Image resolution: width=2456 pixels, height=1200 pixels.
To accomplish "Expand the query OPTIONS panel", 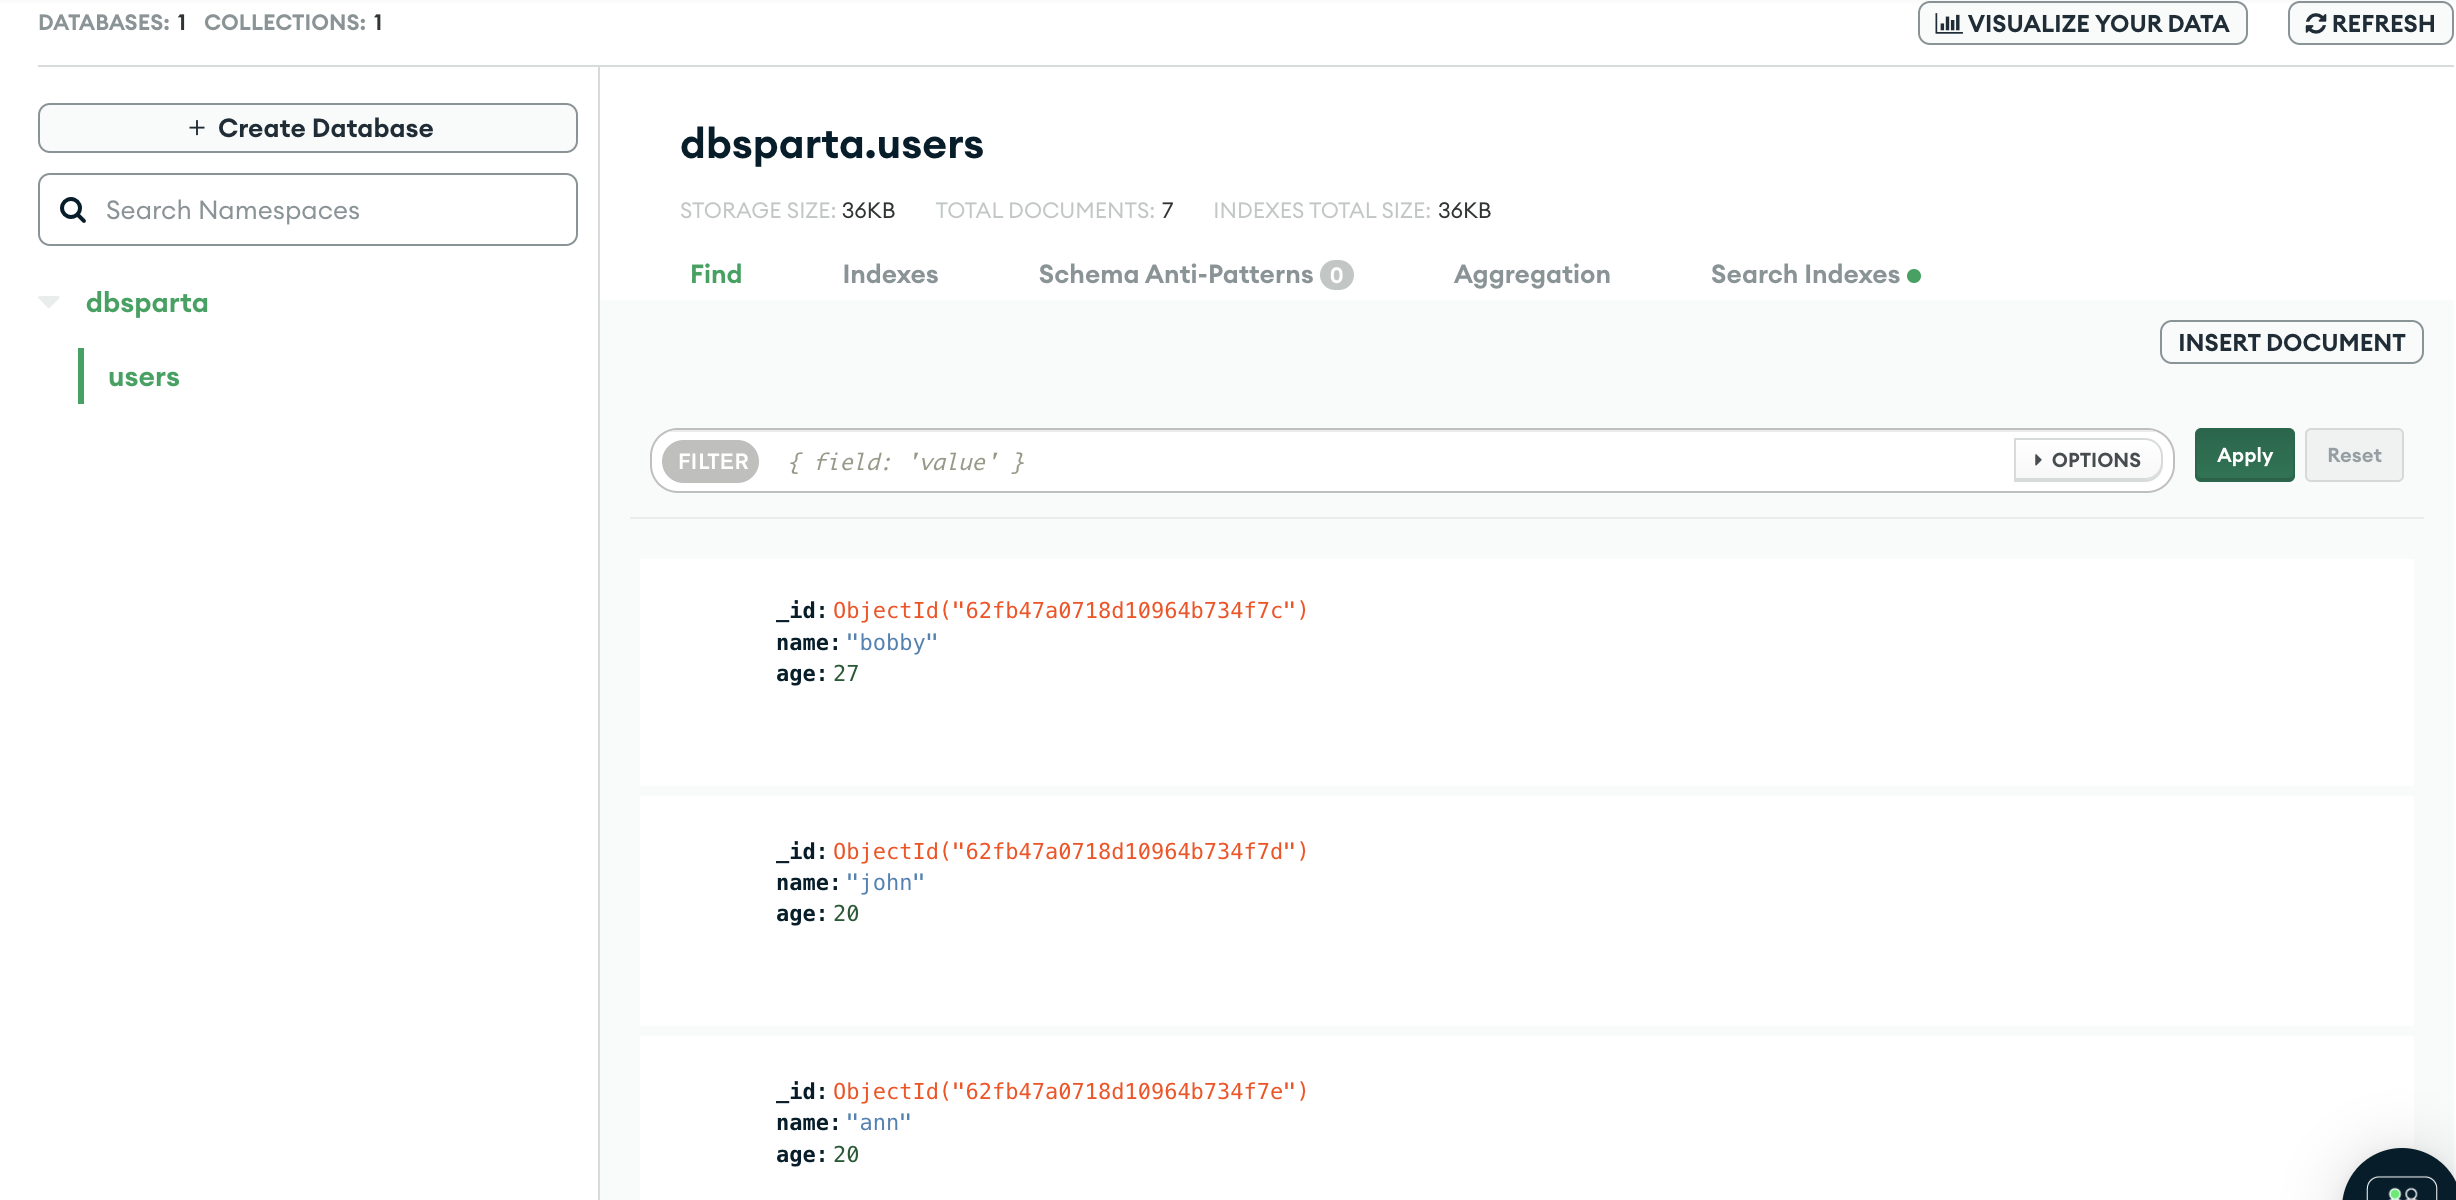I will pyautogui.click(x=2087, y=460).
